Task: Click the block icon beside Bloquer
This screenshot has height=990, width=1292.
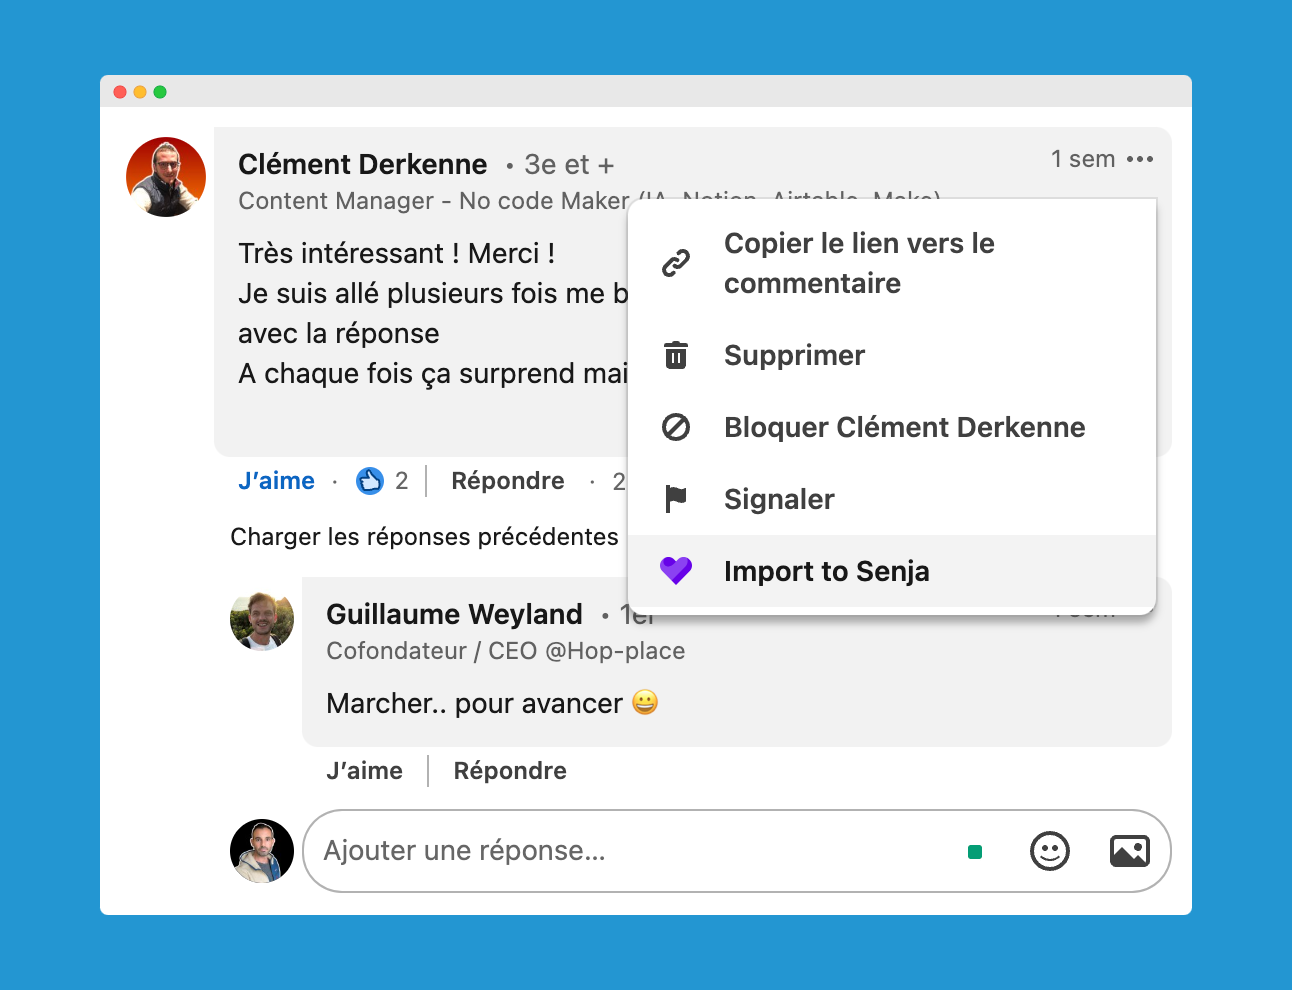Action: tap(676, 427)
